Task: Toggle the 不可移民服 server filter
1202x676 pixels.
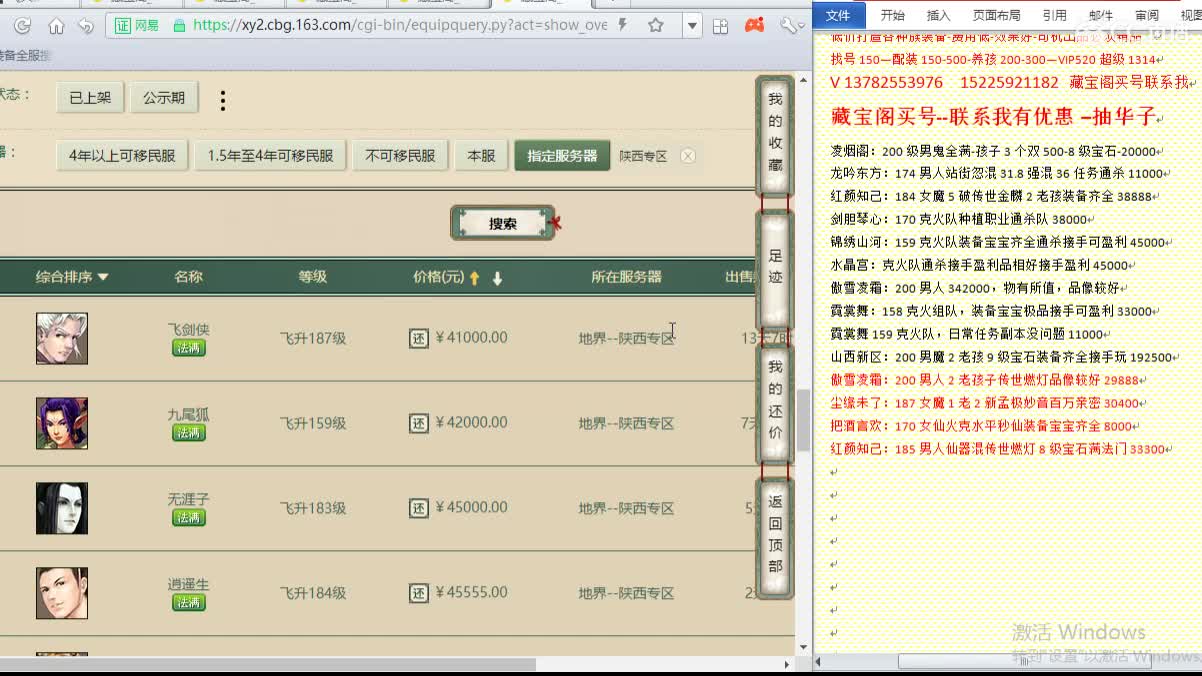Action: click(400, 156)
